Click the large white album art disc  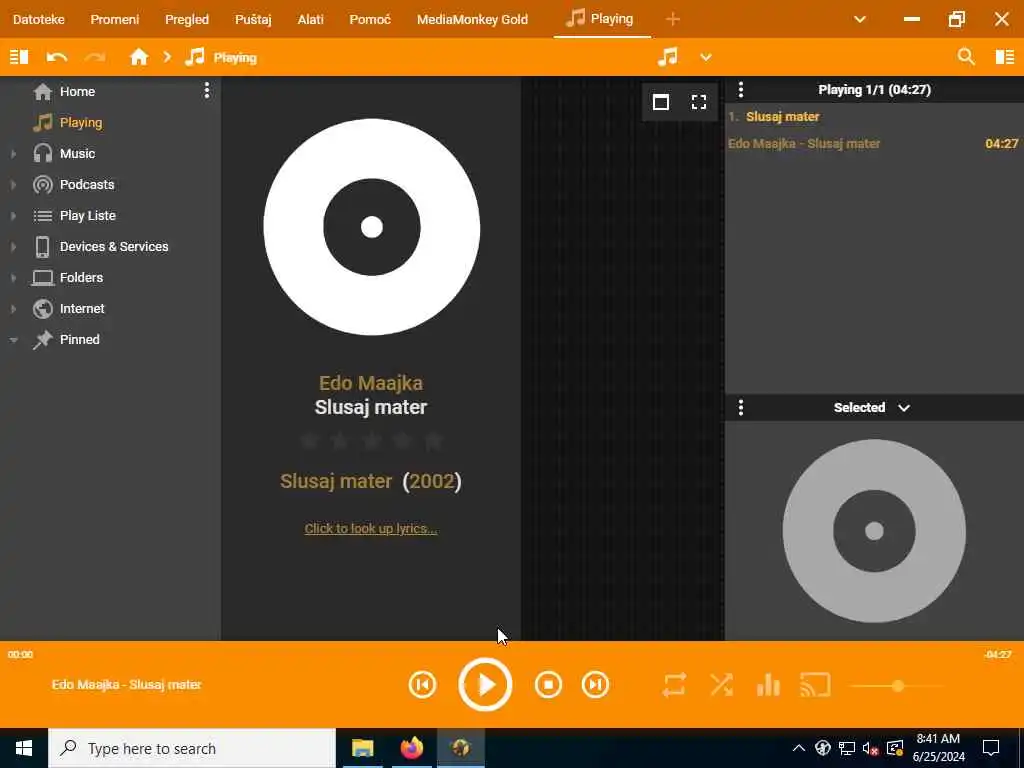tap(372, 227)
